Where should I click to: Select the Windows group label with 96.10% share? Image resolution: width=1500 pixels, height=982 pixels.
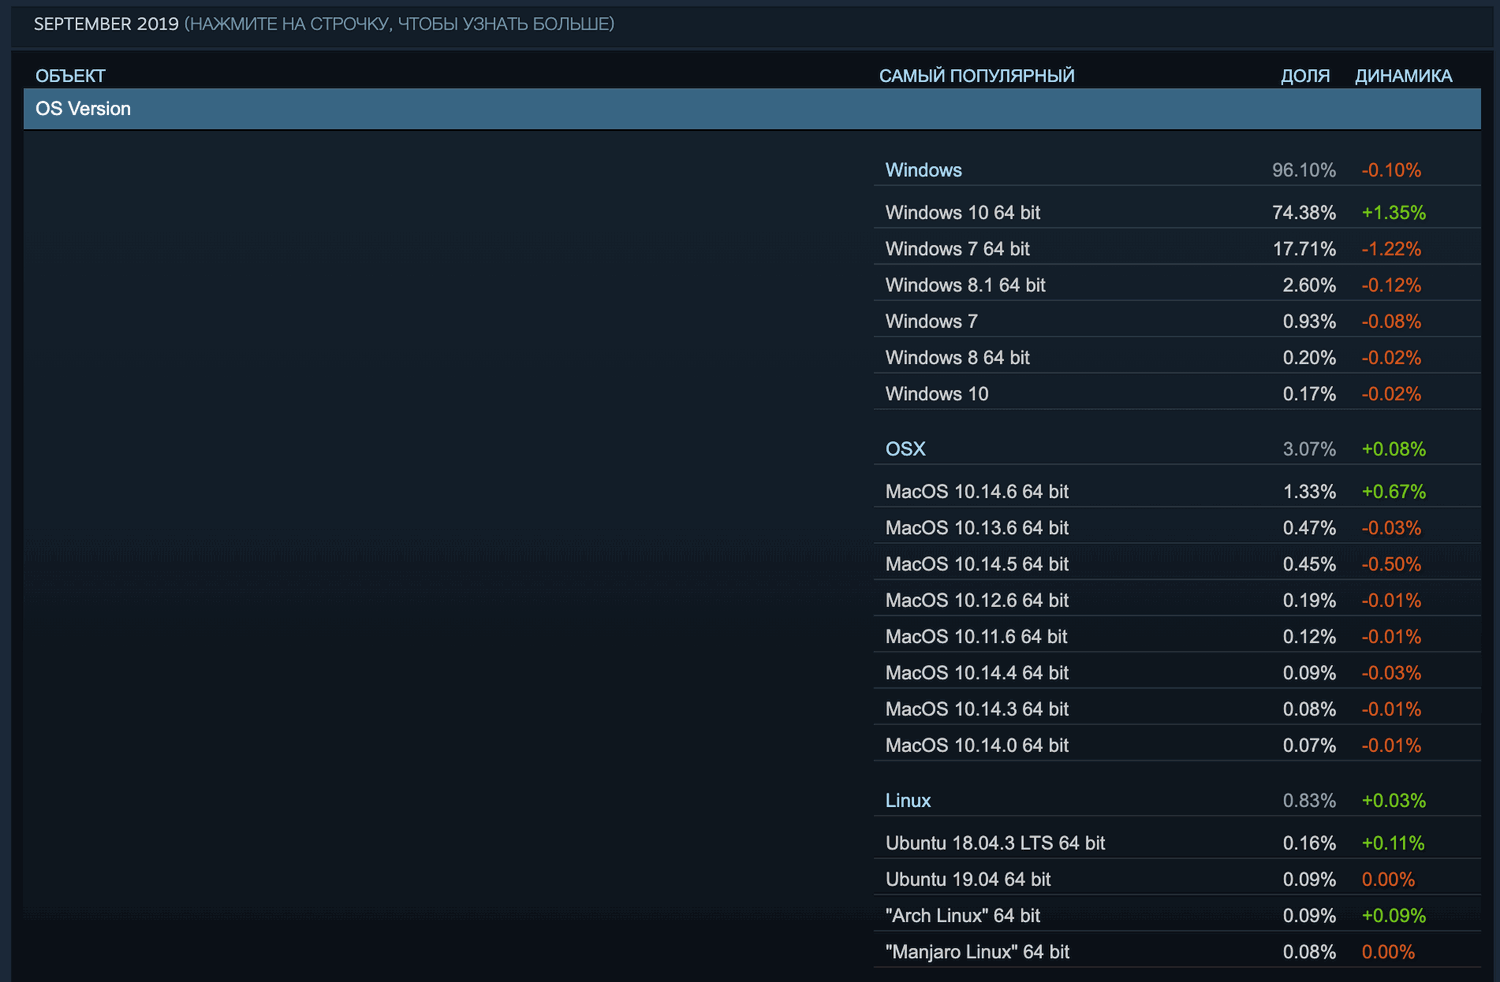pyautogui.click(x=924, y=170)
